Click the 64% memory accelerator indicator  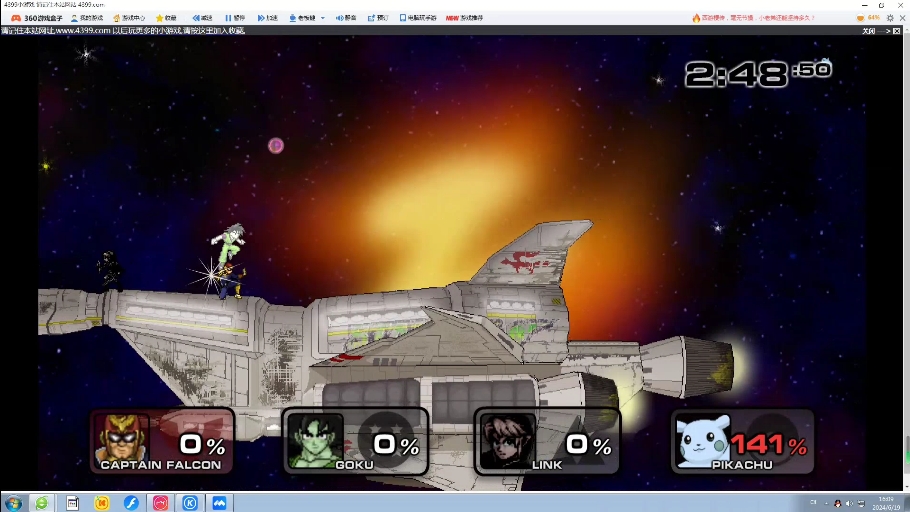[x=869, y=18]
